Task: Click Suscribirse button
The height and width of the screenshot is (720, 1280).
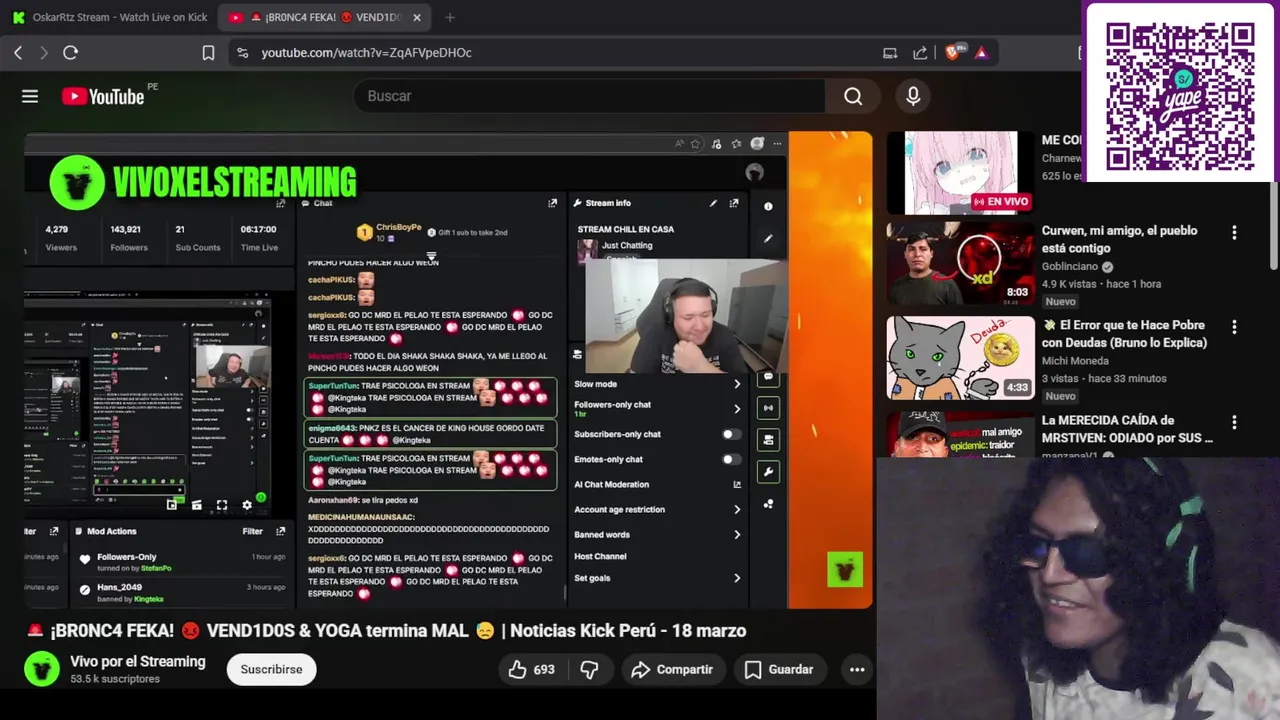Action: pos(271,670)
